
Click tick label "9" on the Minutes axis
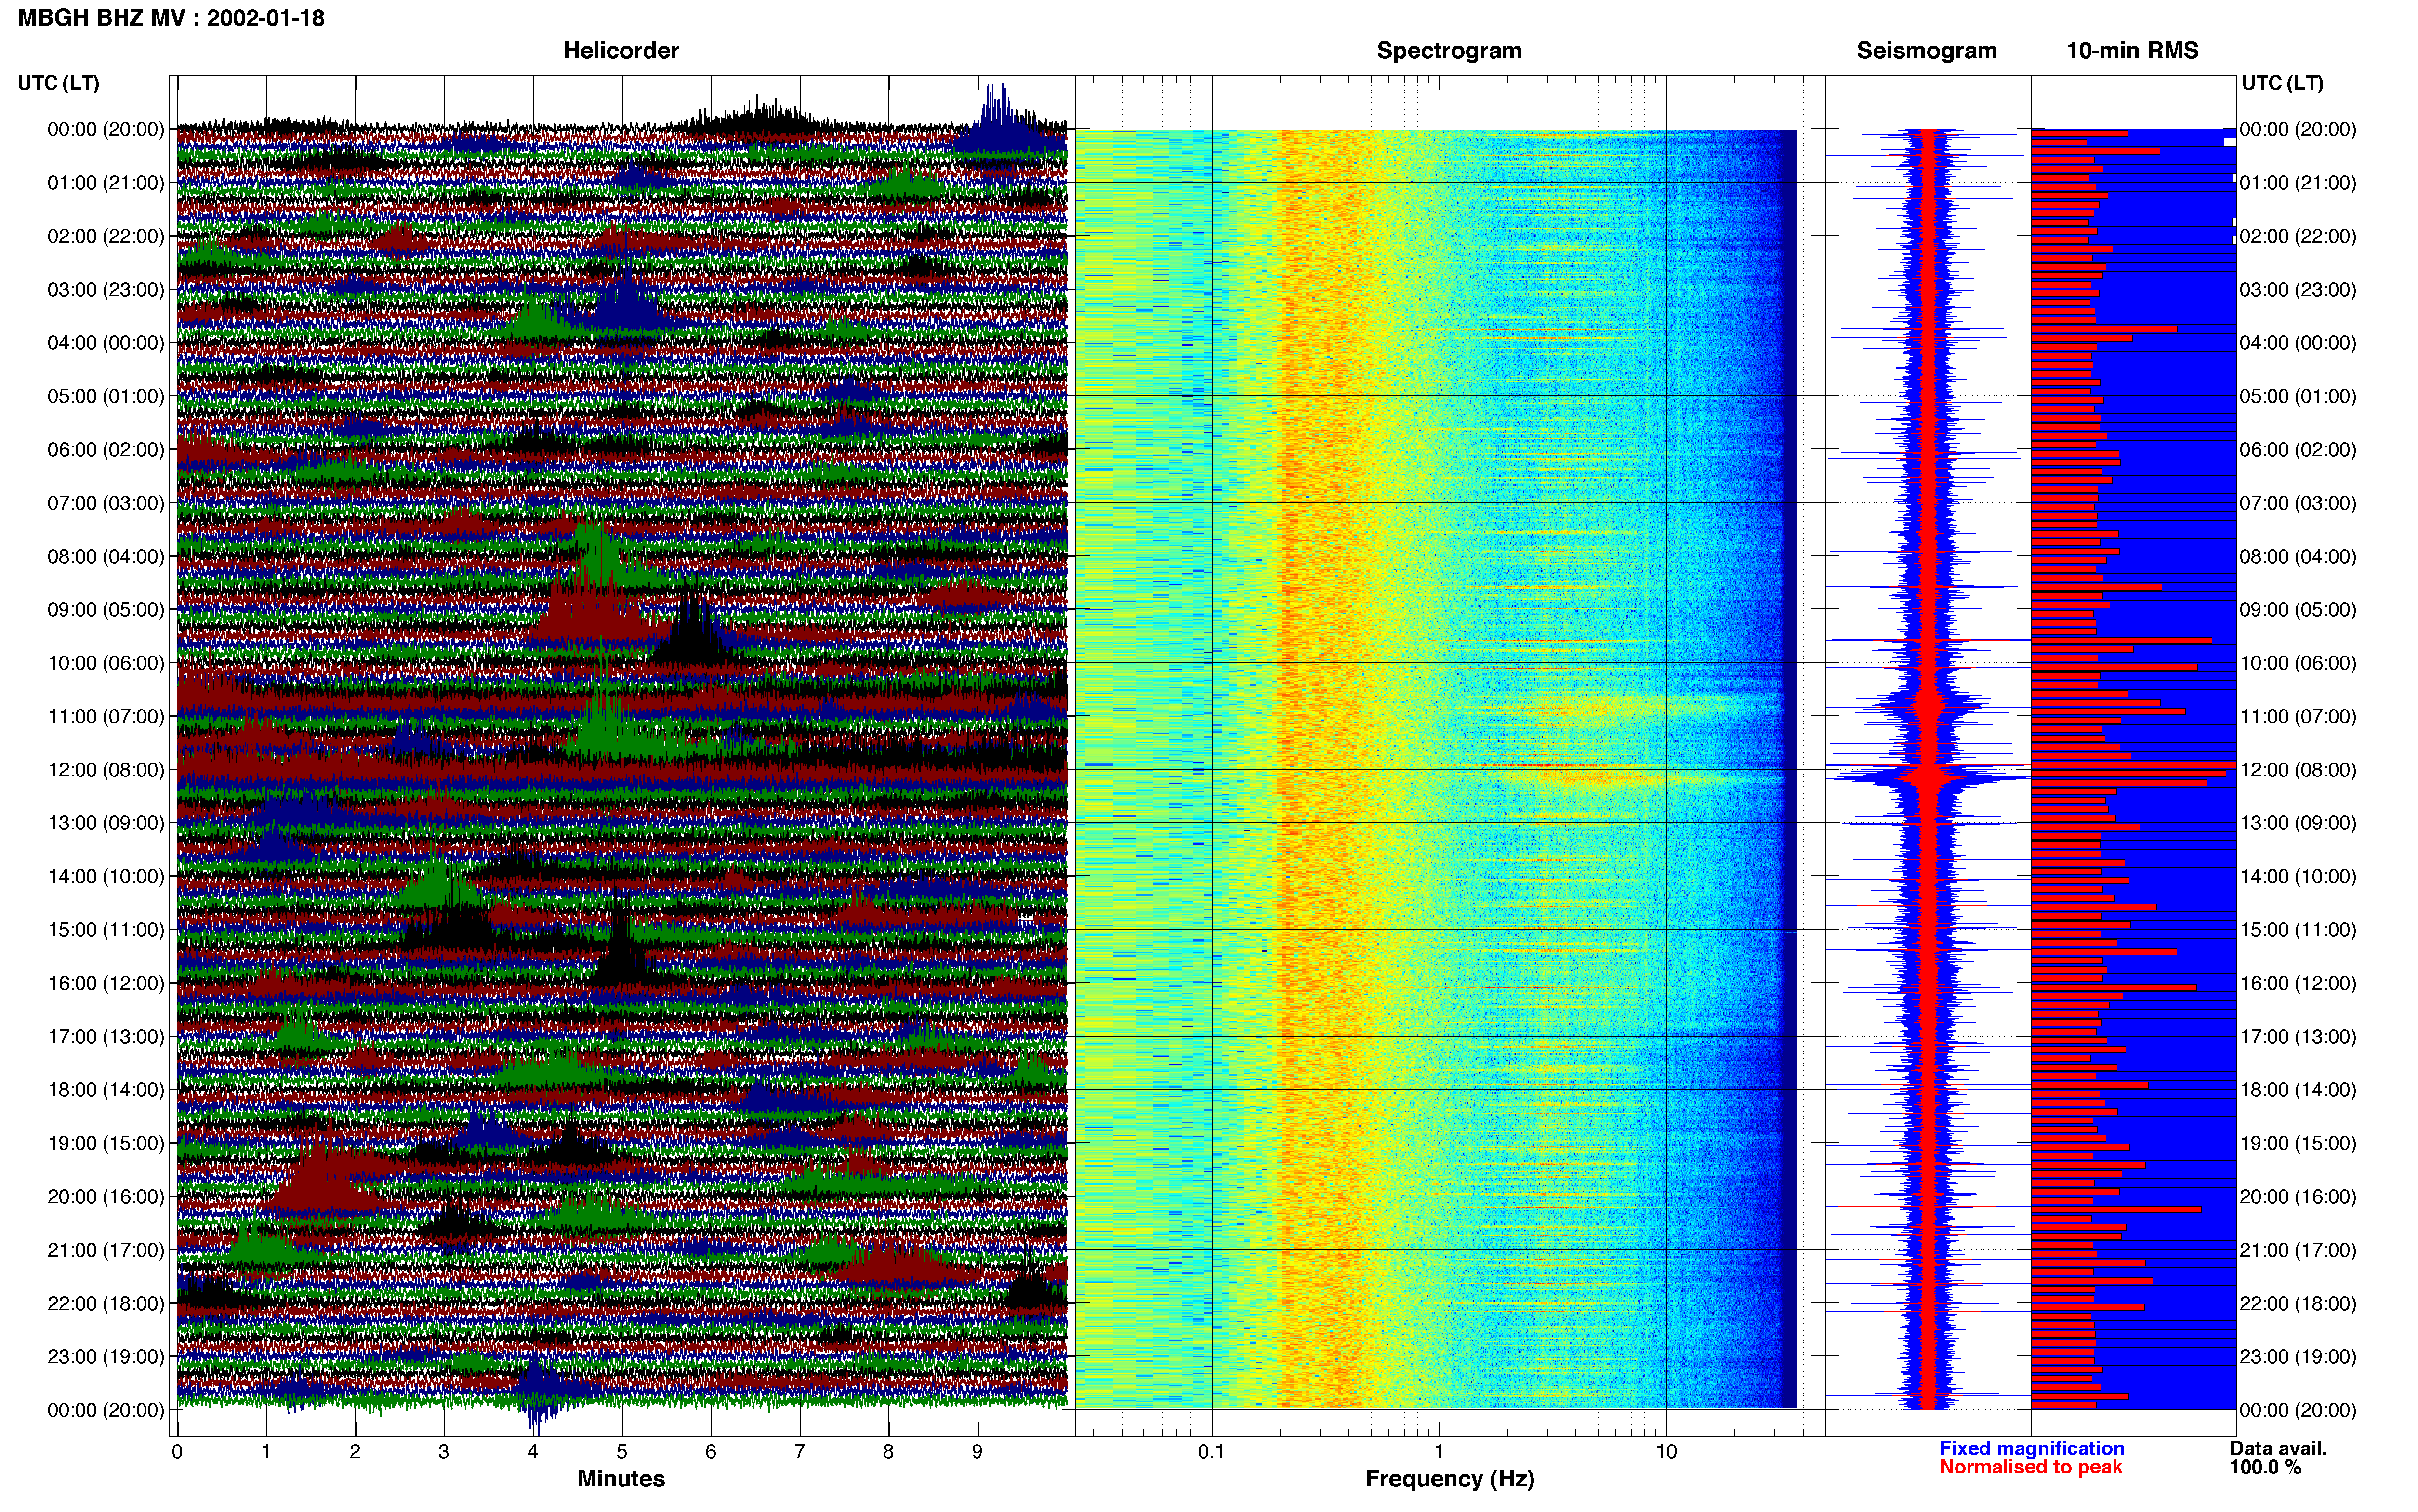point(978,1452)
